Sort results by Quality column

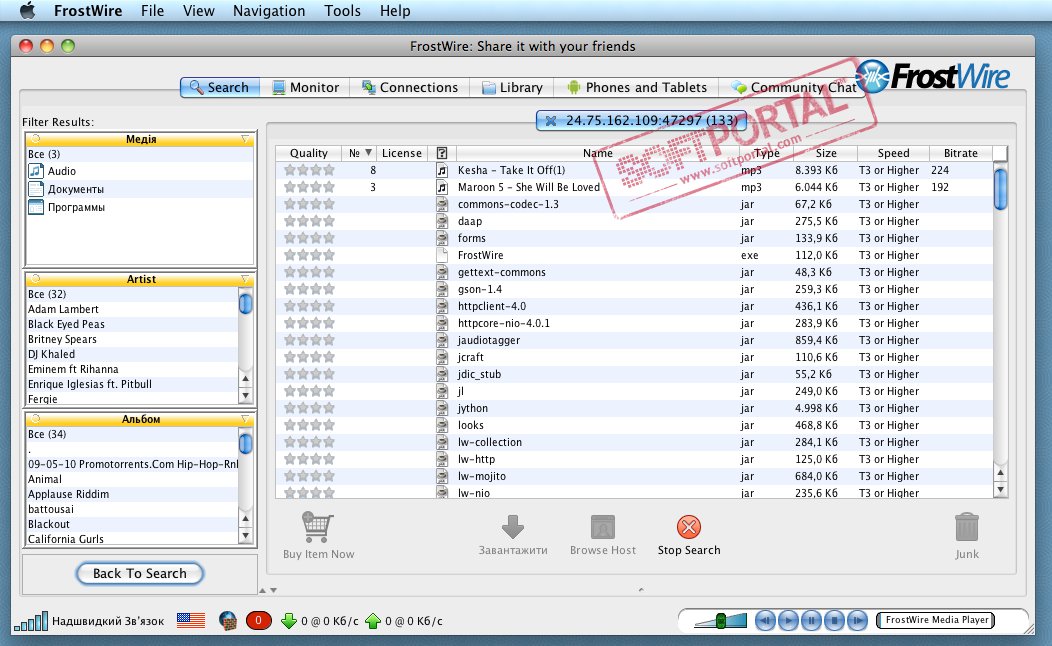(x=309, y=153)
